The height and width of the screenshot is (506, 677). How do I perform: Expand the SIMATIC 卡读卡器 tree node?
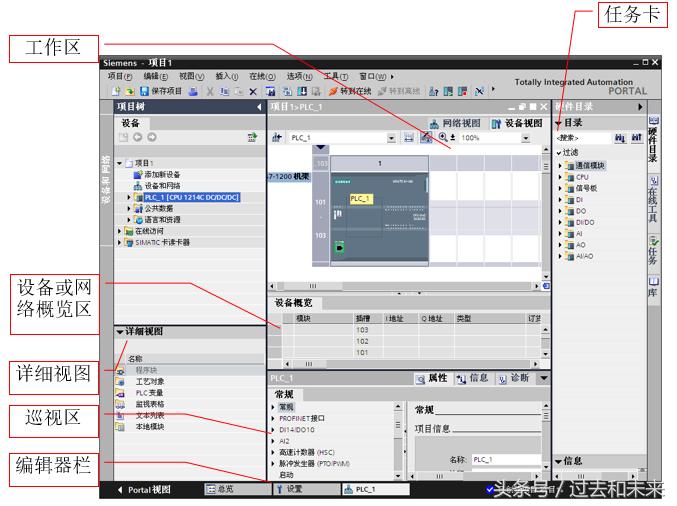pyautogui.click(x=120, y=243)
